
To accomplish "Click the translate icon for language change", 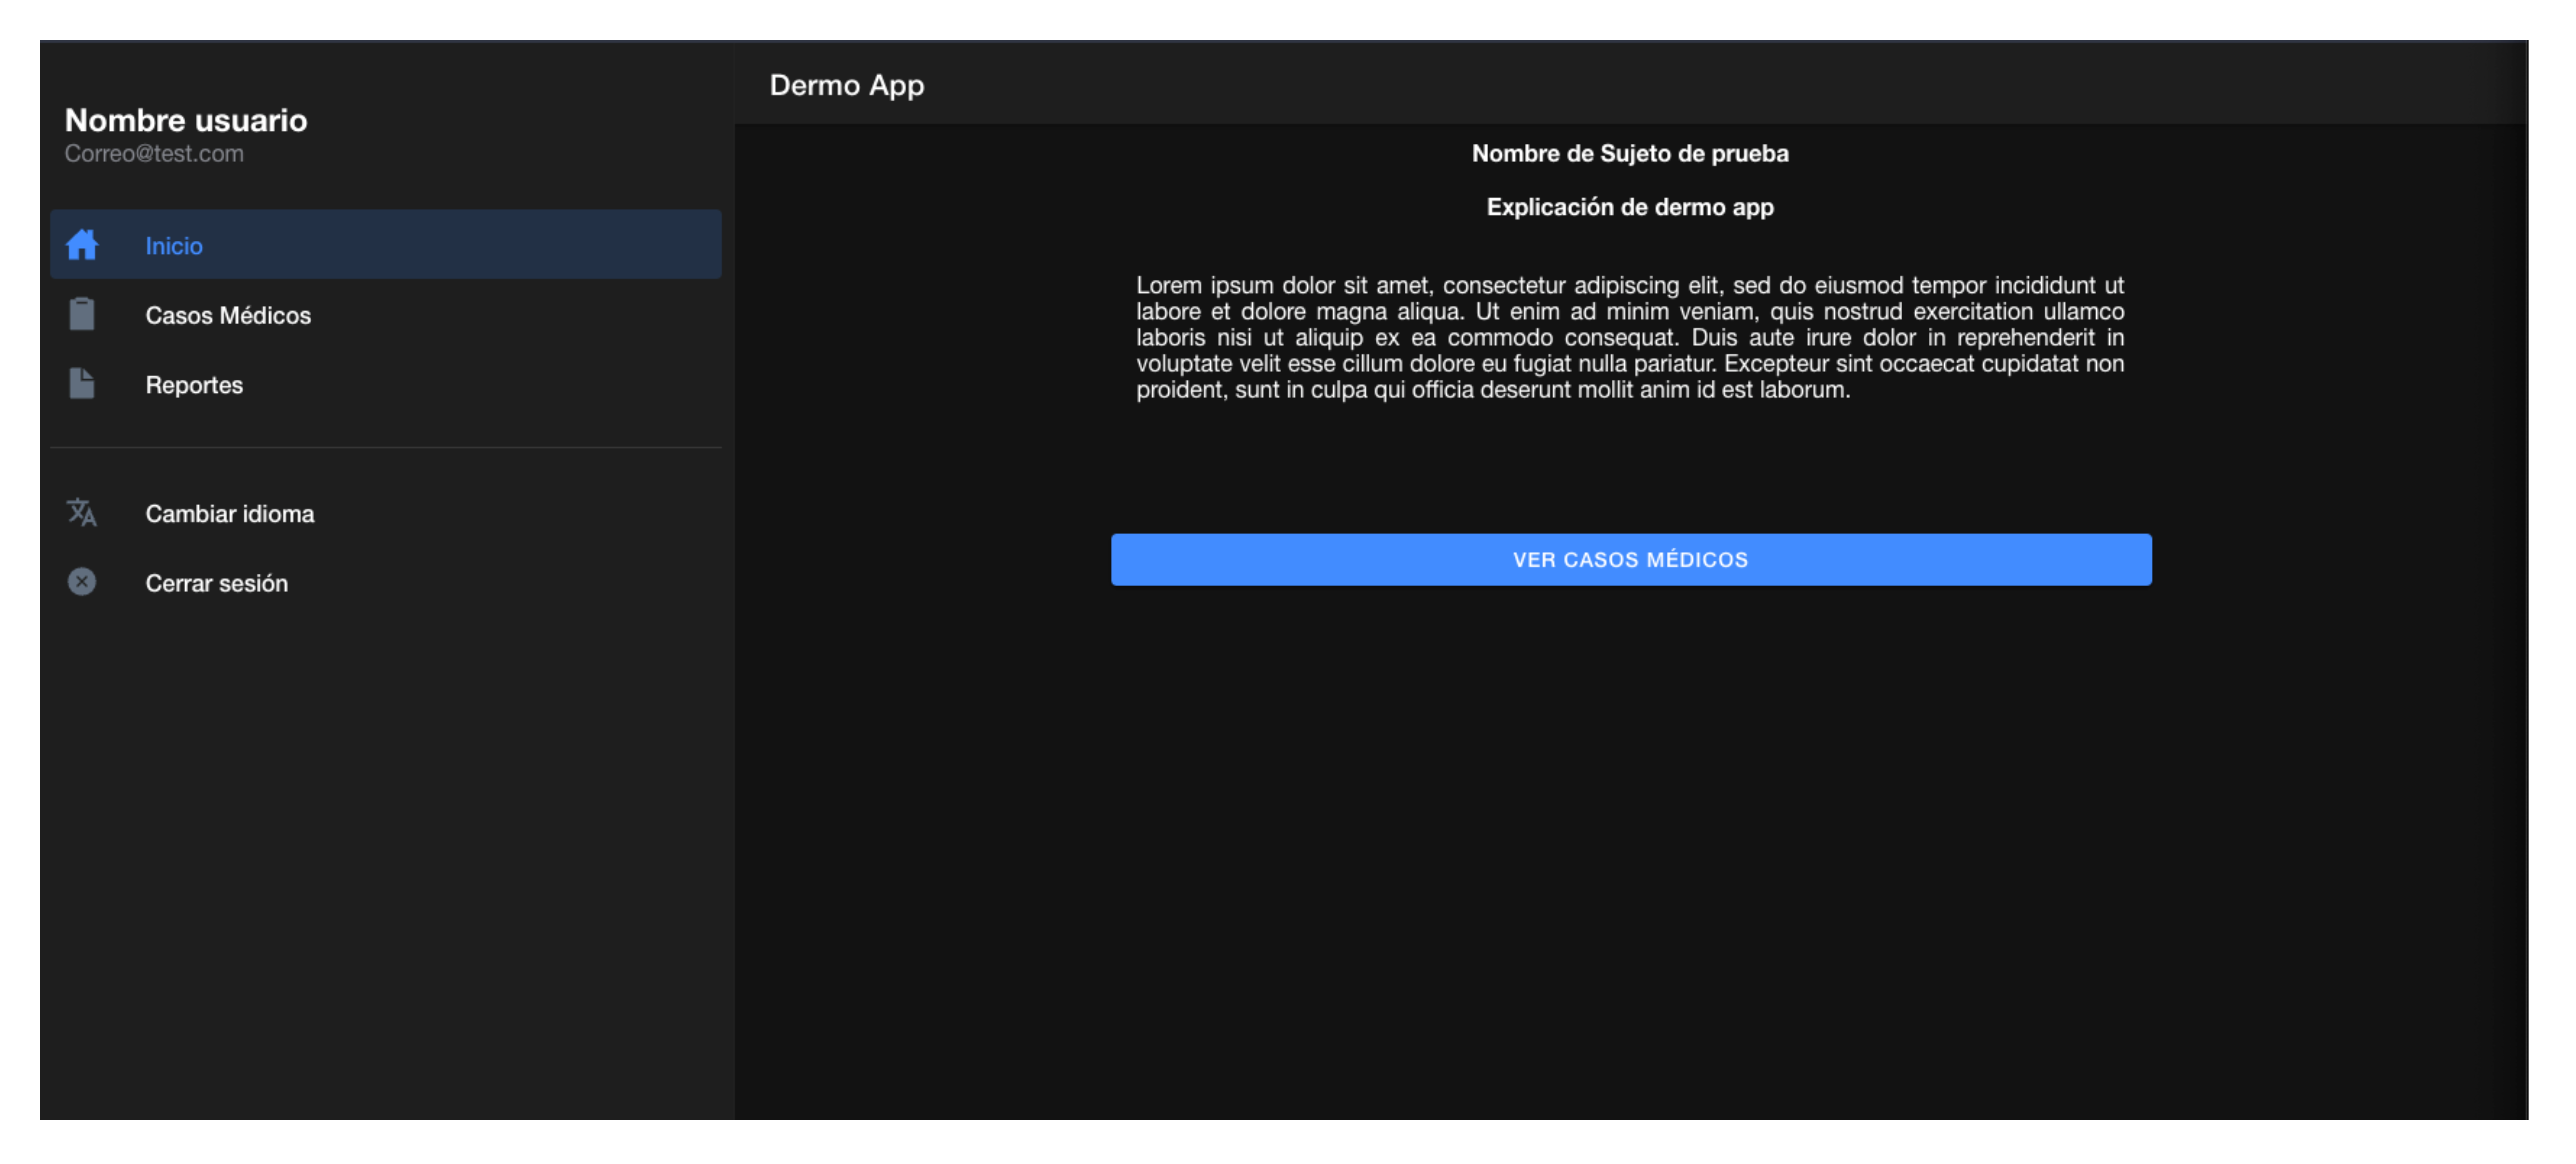I will tap(82, 513).
